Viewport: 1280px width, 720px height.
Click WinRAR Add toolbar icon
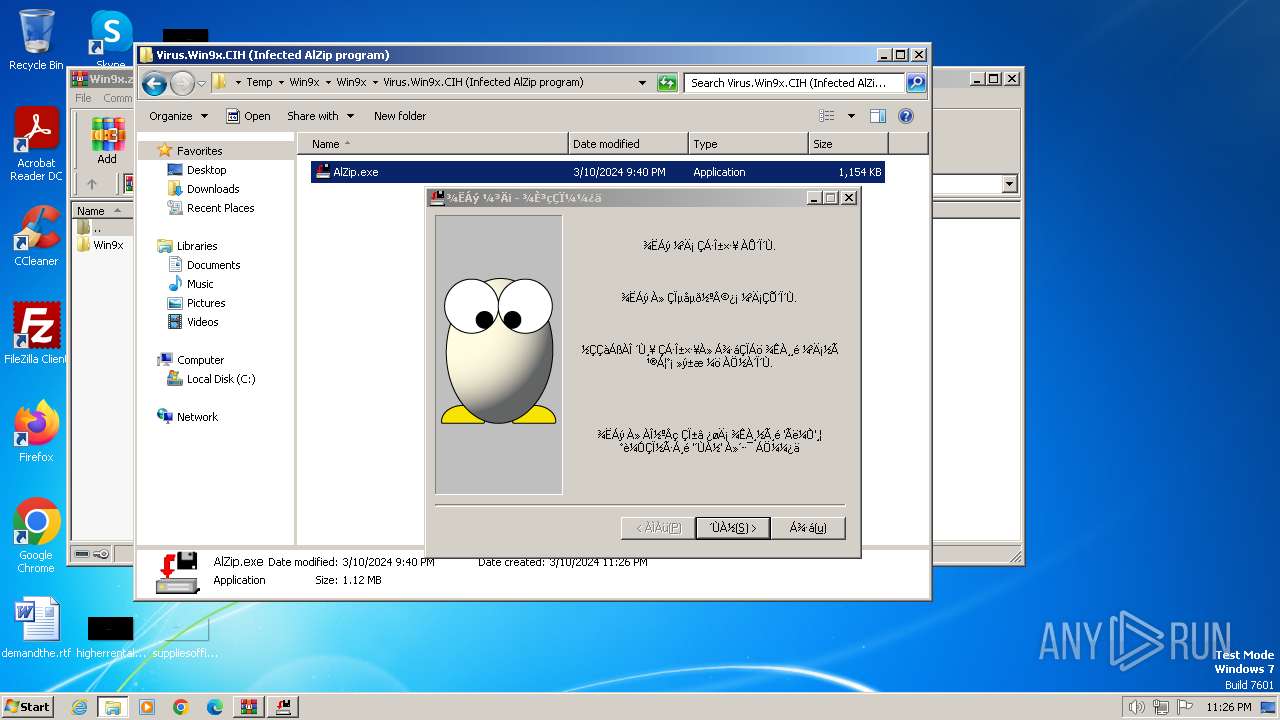point(107,140)
